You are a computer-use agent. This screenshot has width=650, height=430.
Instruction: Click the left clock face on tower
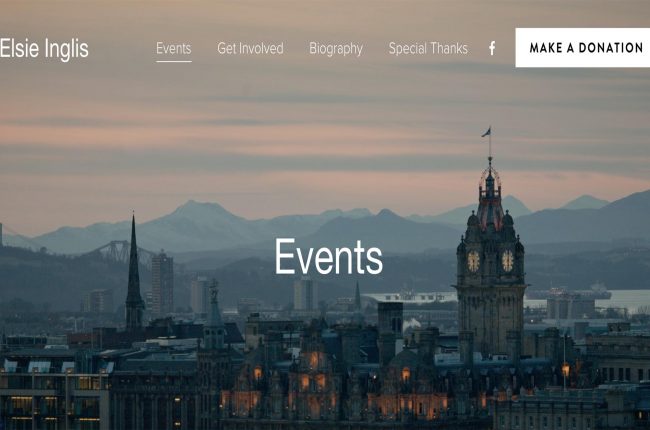point(473,261)
